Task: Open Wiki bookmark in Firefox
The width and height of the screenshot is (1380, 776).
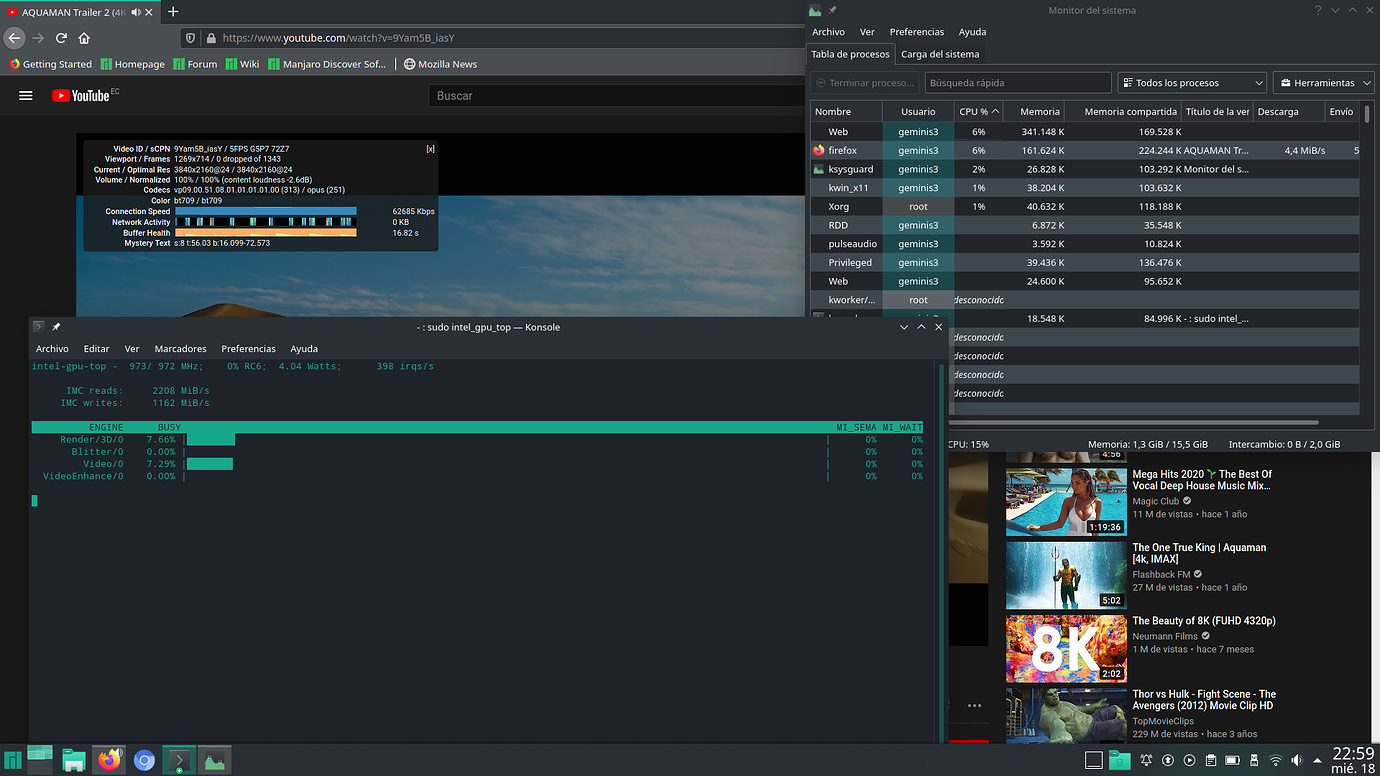Action: [x=242, y=64]
